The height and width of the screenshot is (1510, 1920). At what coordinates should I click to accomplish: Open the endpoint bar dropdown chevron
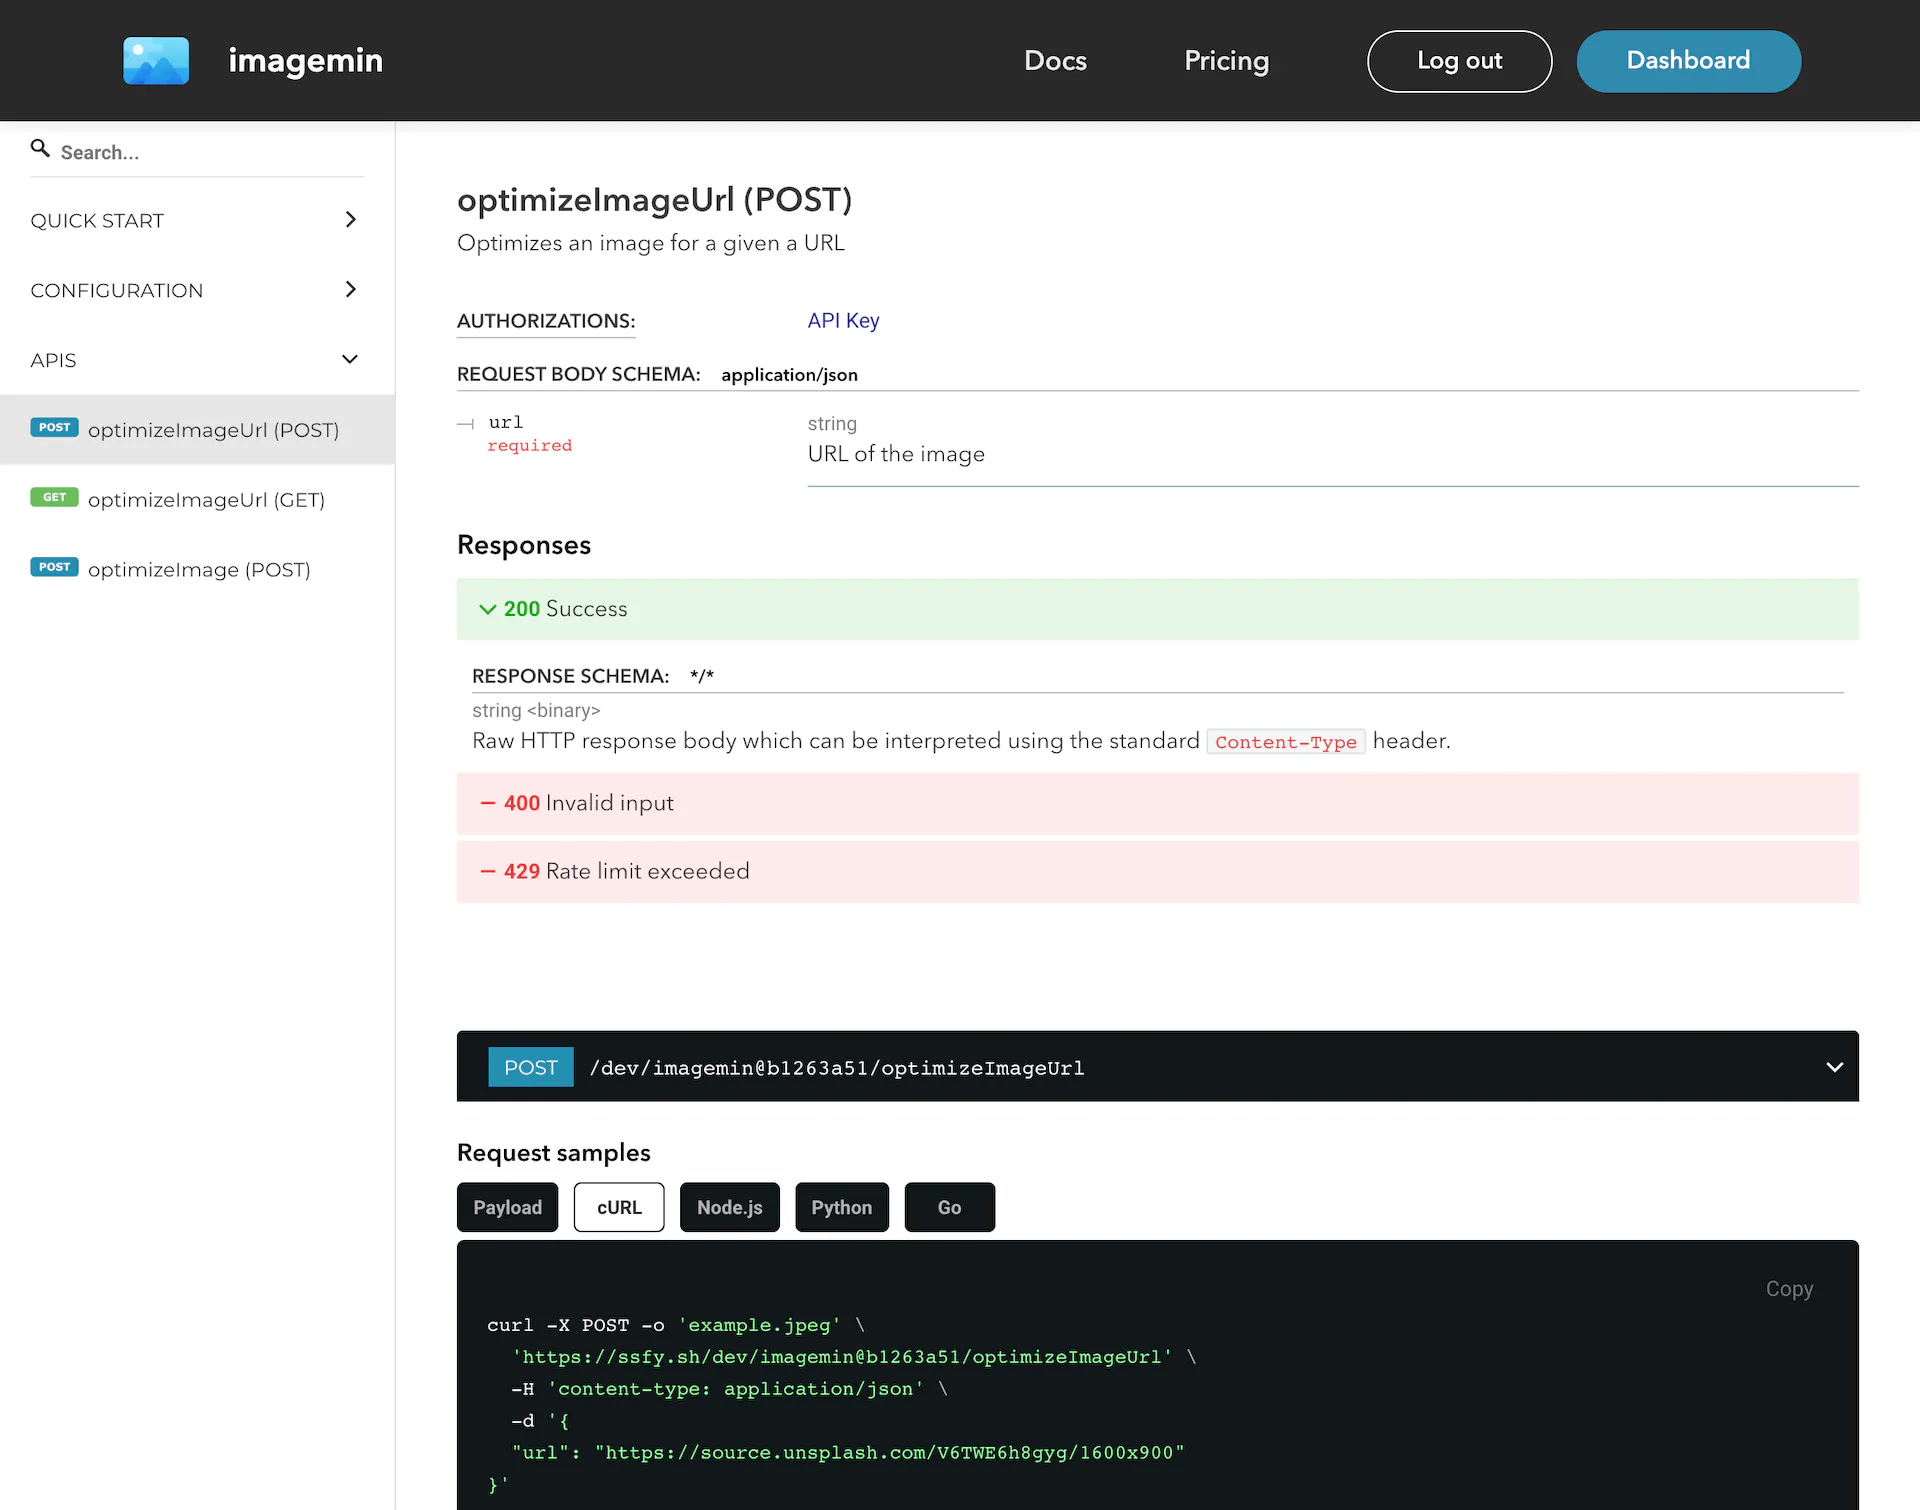coord(1834,1067)
